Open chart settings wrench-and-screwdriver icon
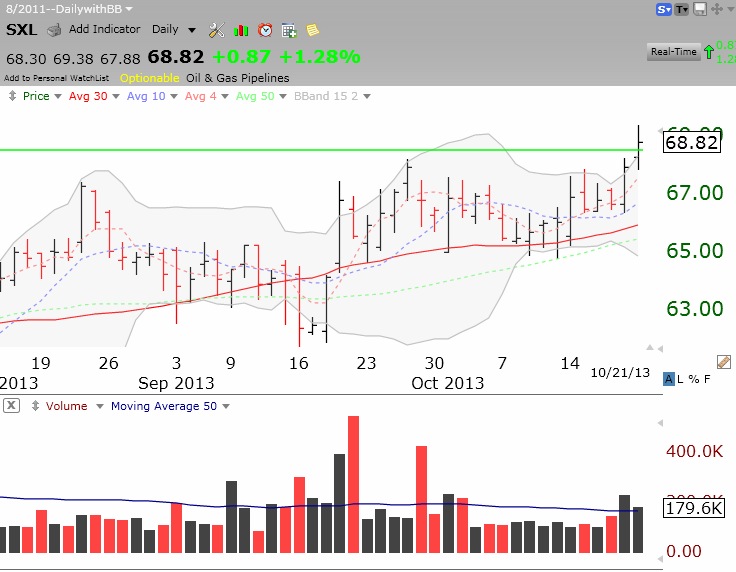Screen dimensions: 736x572 tap(217, 30)
